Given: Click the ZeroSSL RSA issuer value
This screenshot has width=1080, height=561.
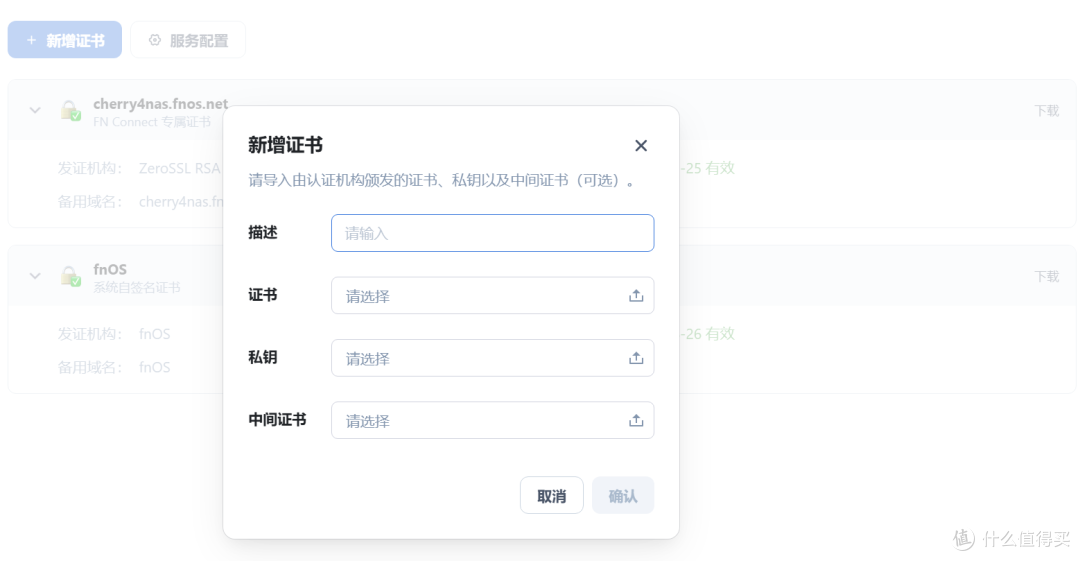Looking at the screenshot, I should click(180, 168).
